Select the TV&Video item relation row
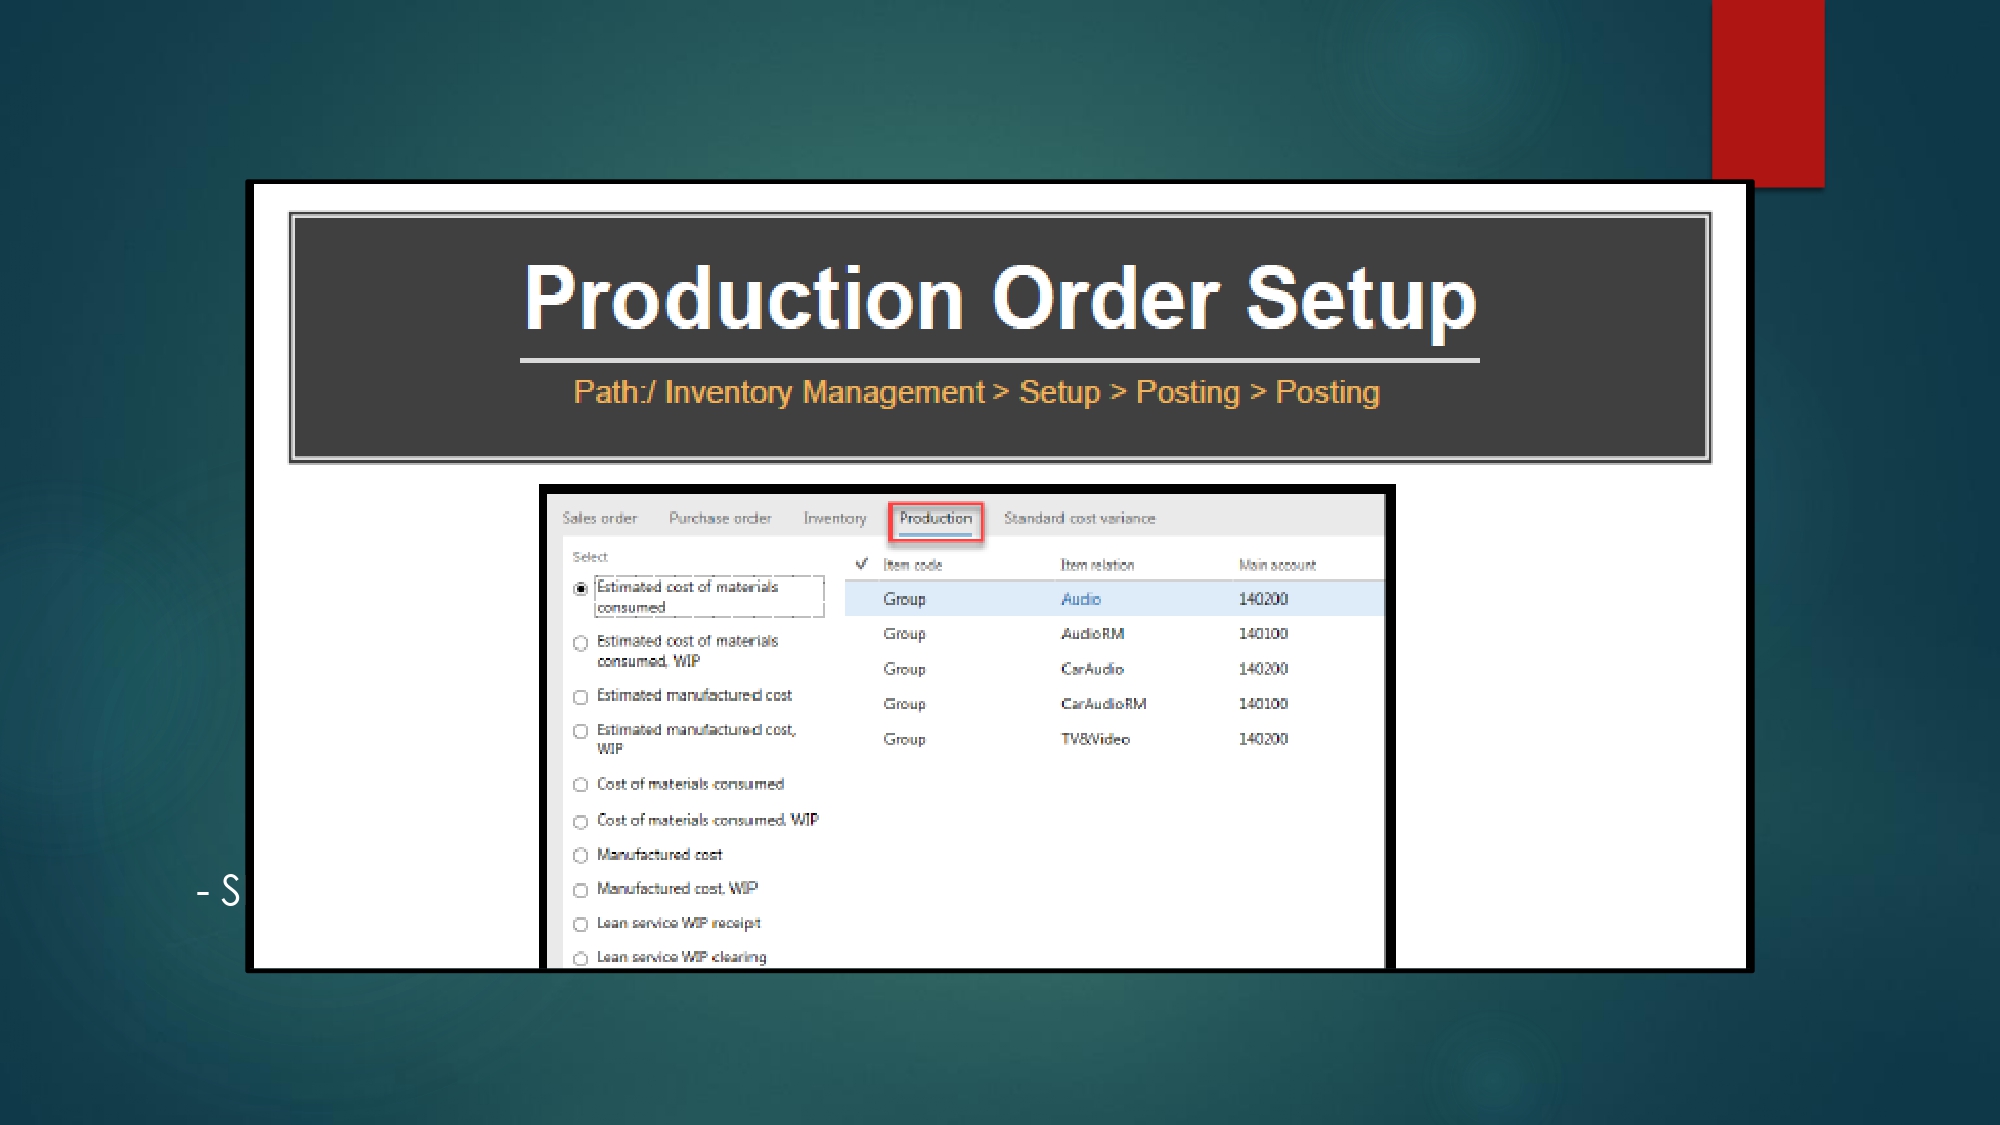 [1095, 739]
